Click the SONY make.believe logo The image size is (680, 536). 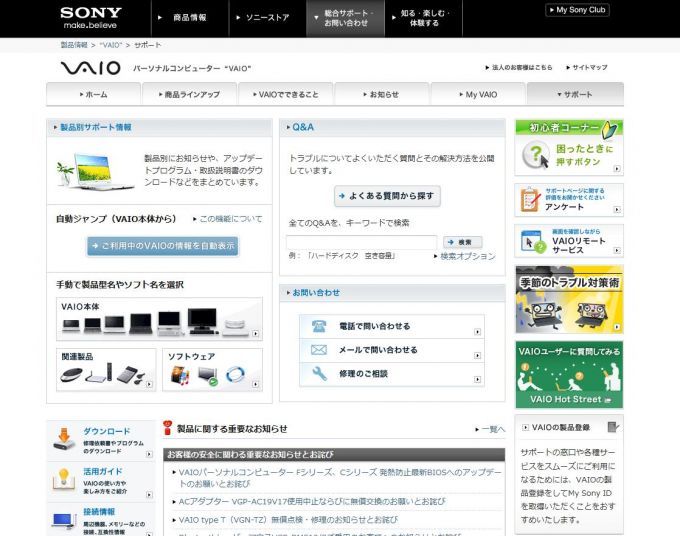91,18
